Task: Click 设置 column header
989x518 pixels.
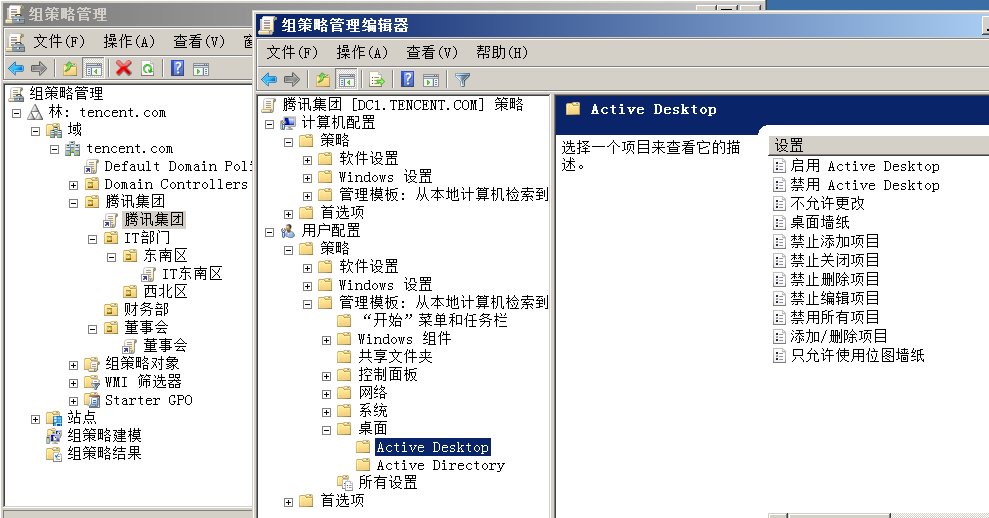Action: tap(879, 146)
